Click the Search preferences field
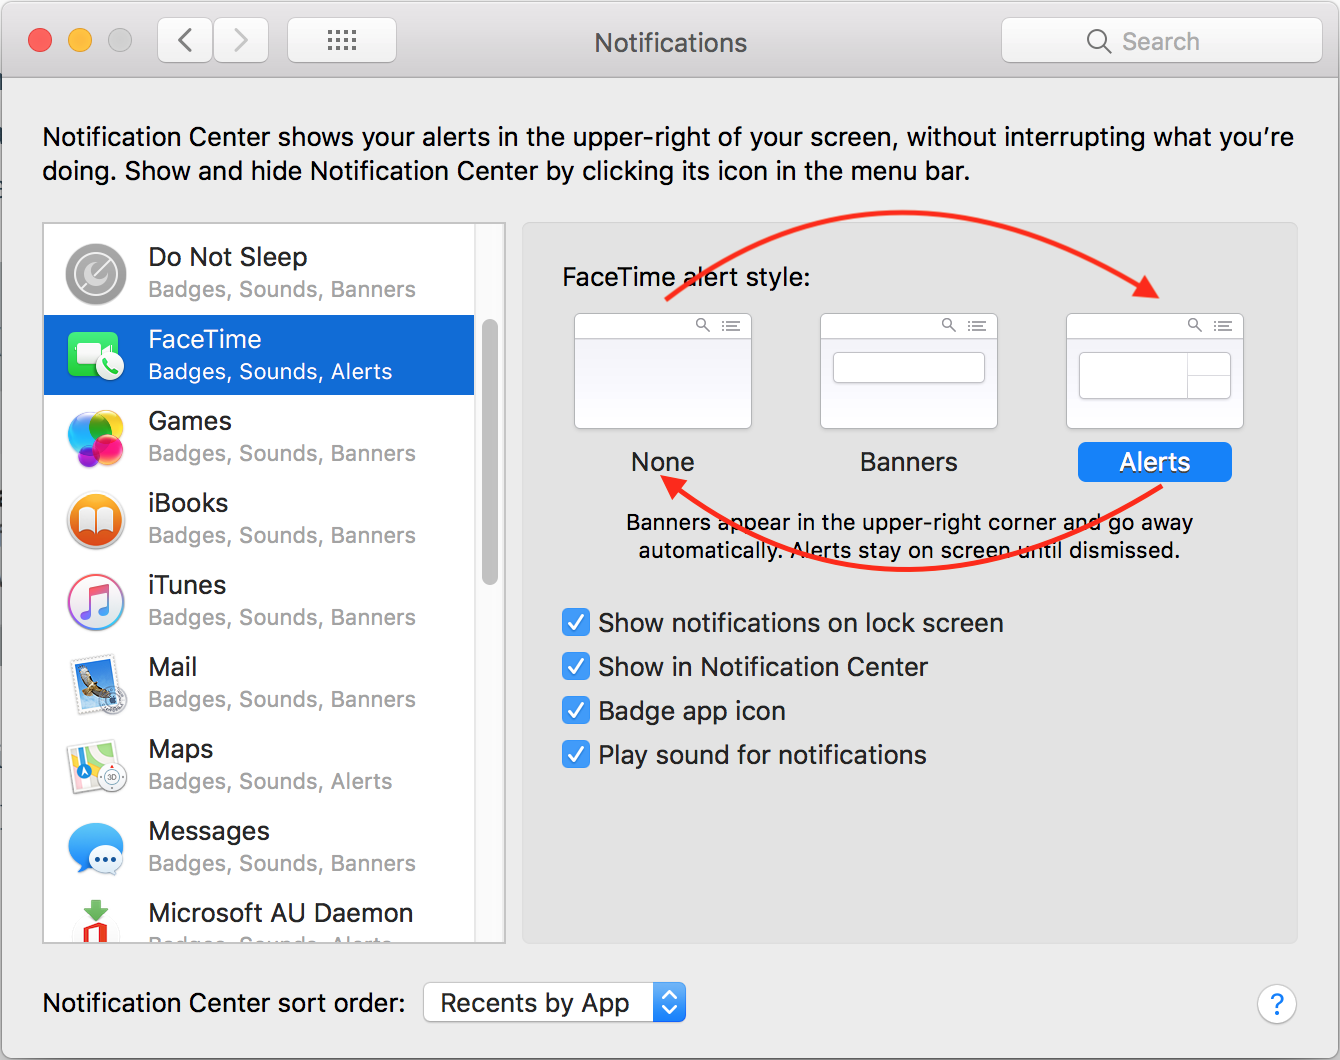The width and height of the screenshot is (1340, 1060). (x=1162, y=41)
